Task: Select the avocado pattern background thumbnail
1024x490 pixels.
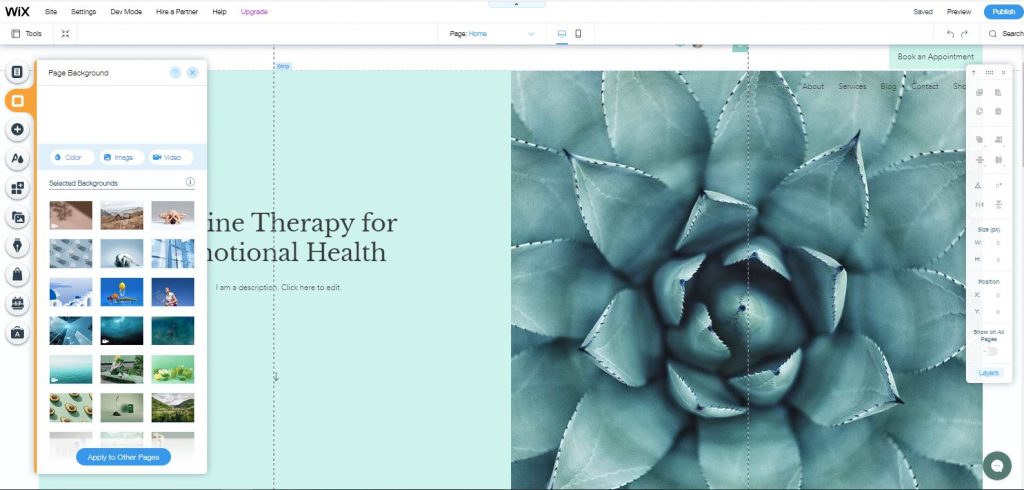Action: [x=71, y=407]
